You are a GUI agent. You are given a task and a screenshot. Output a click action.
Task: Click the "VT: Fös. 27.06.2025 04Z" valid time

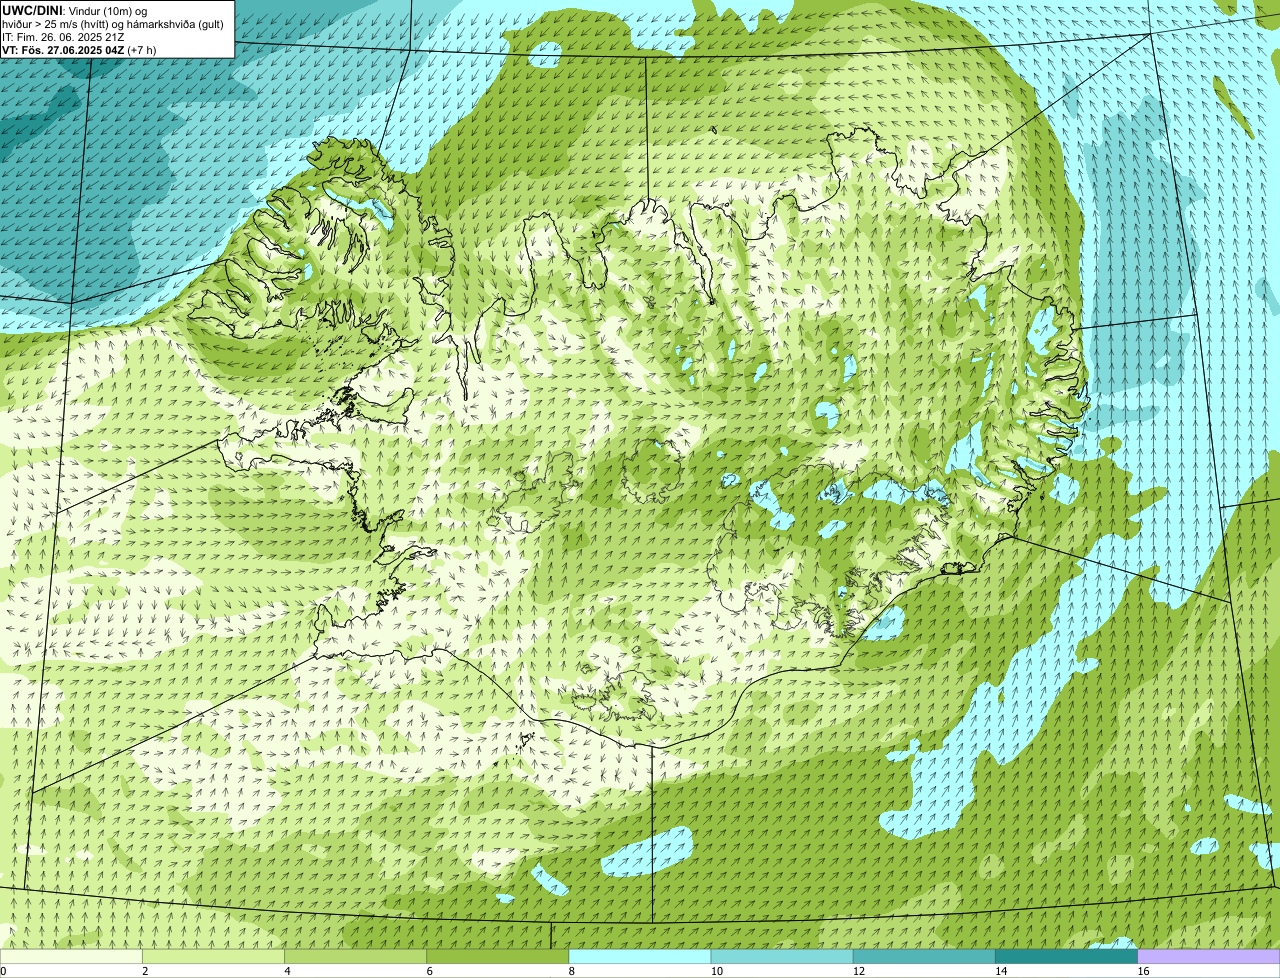tap(63, 50)
